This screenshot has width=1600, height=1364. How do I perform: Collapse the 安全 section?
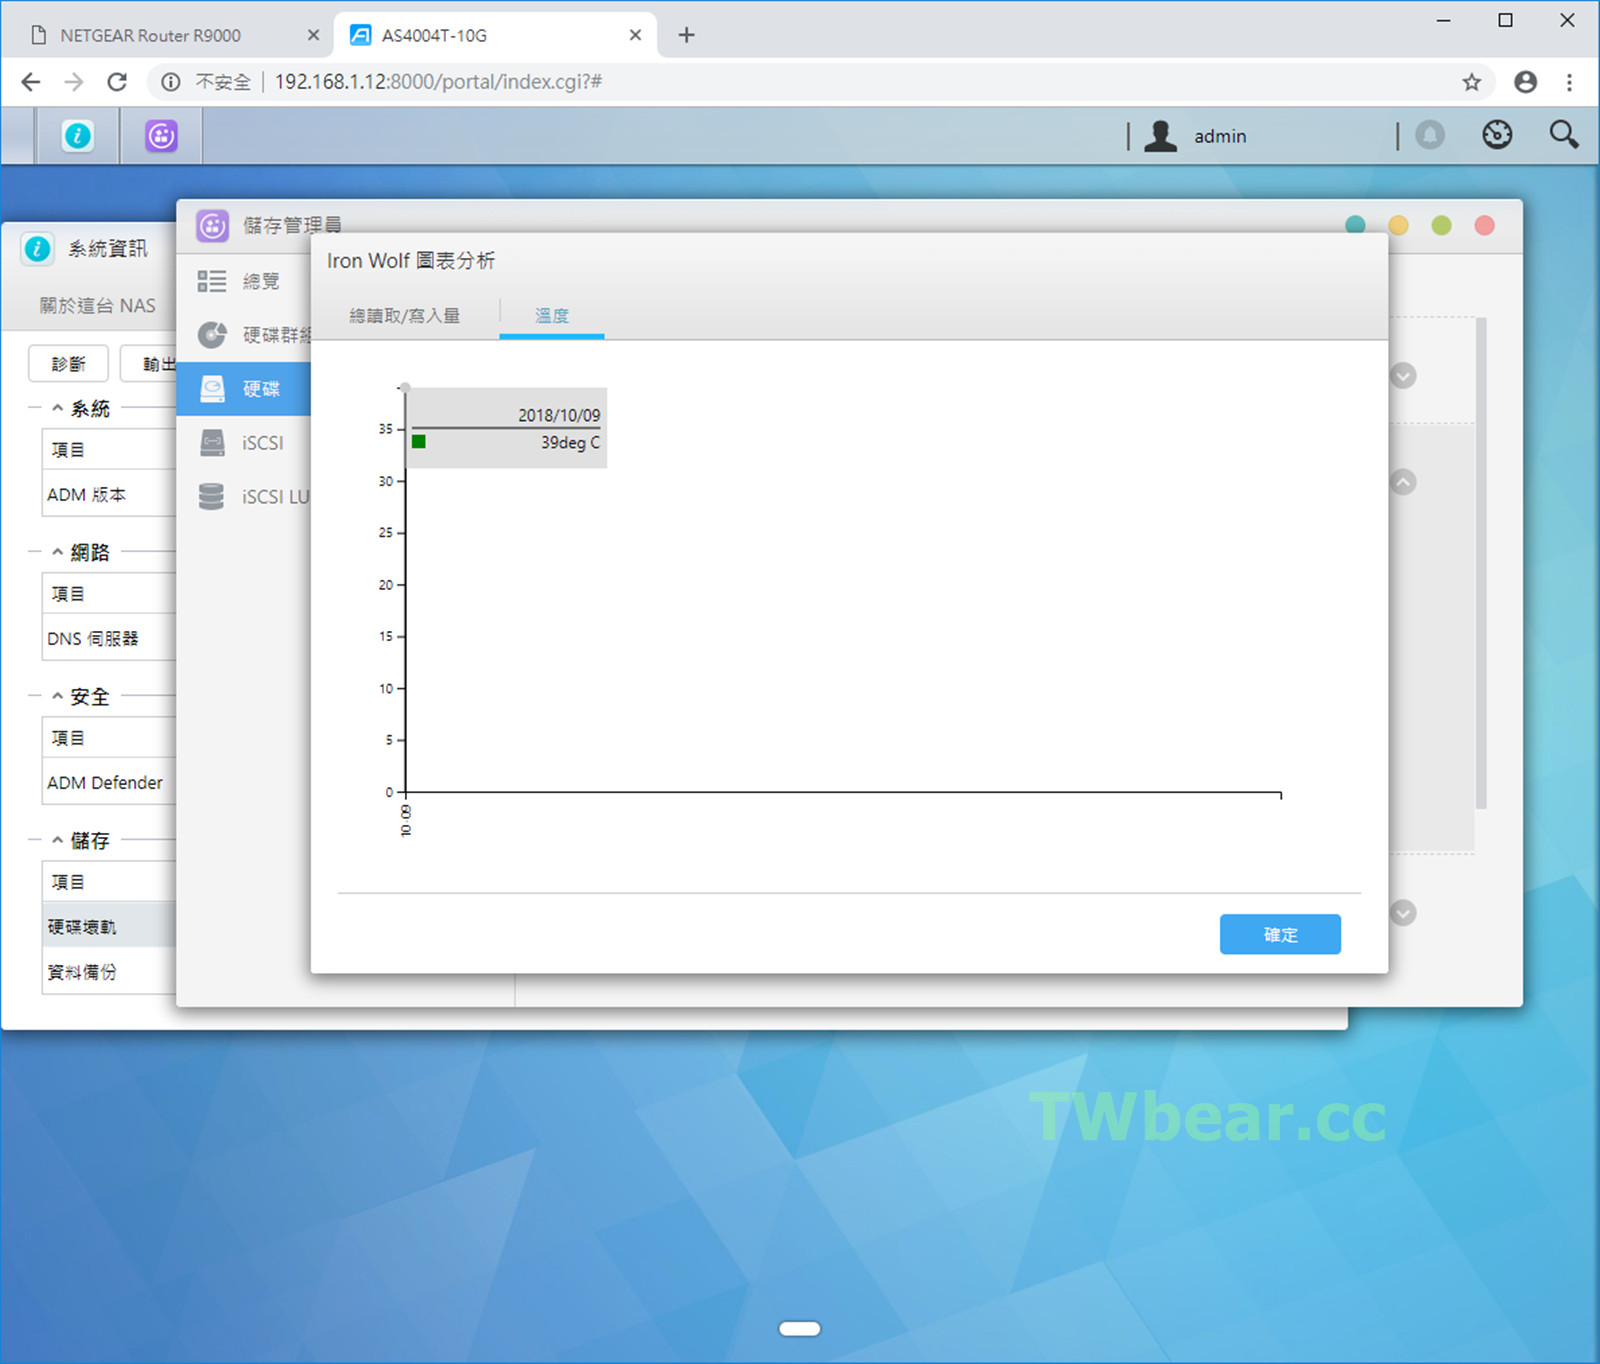click(x=58, y=697)
